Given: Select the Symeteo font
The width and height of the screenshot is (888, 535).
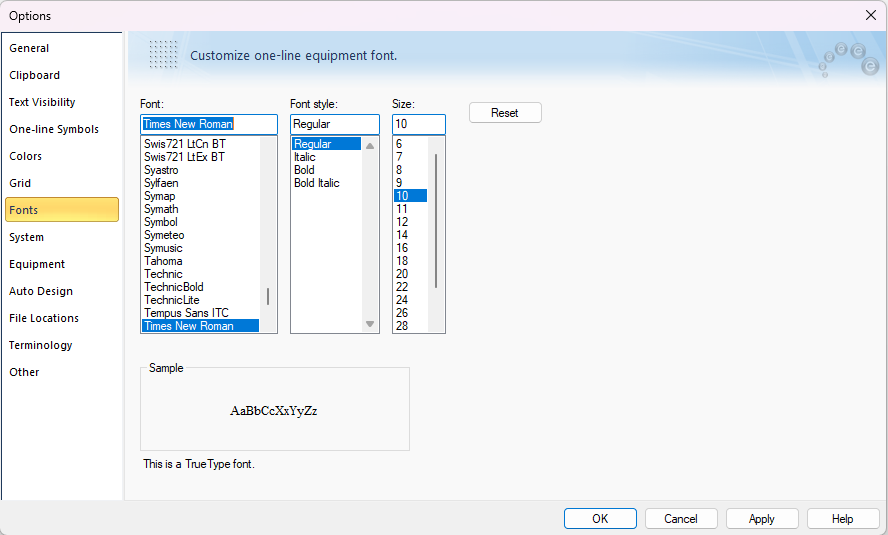Looking at the screenshot, I should pyautogui.click(x=200, y=235).
